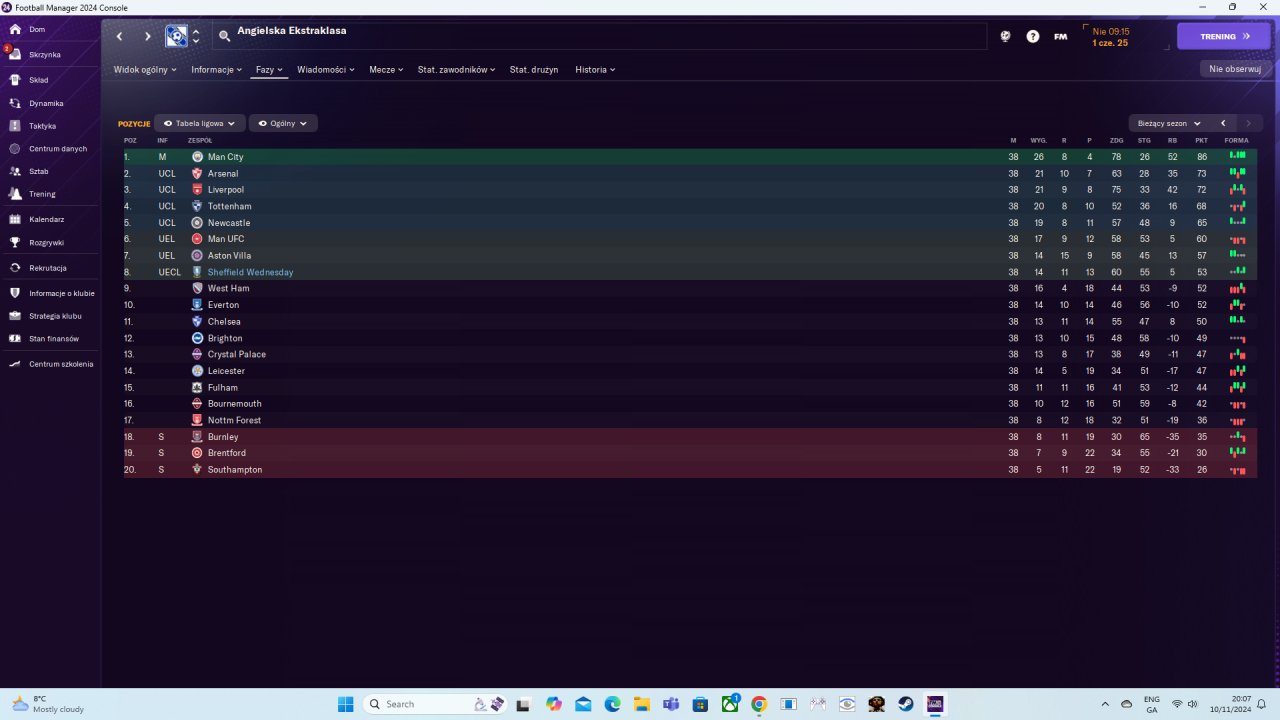Click the Nie obserwuj button
This screenshot has height=720, width=1280.
pyautogui.click(x=1235, y=69)
